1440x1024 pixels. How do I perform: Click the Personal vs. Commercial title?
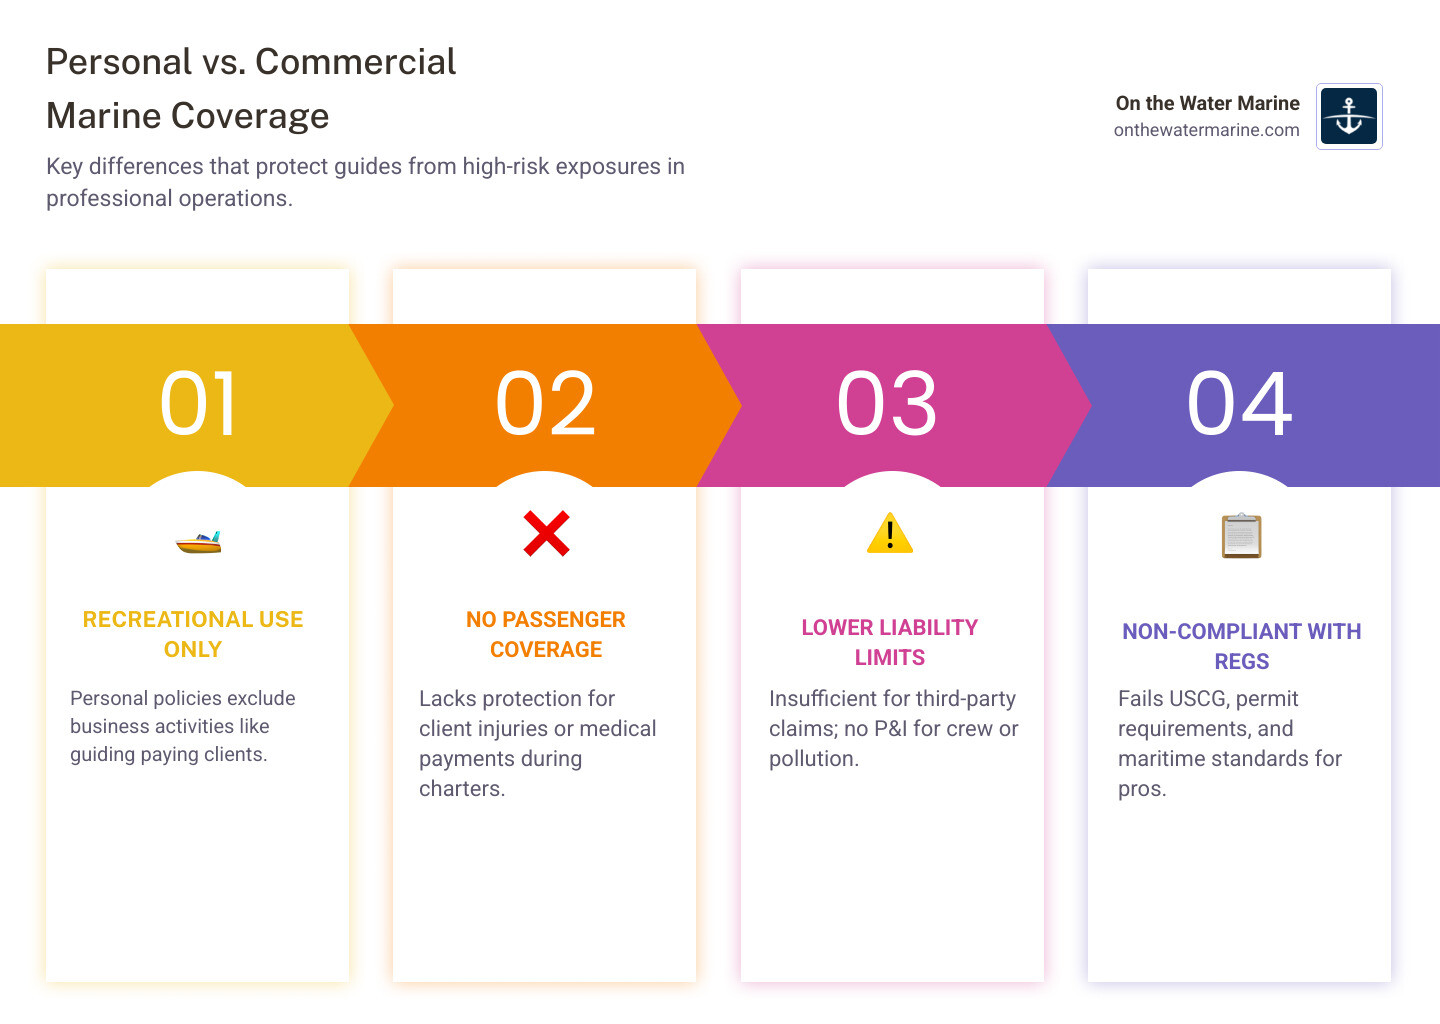[x=251, y=89]
